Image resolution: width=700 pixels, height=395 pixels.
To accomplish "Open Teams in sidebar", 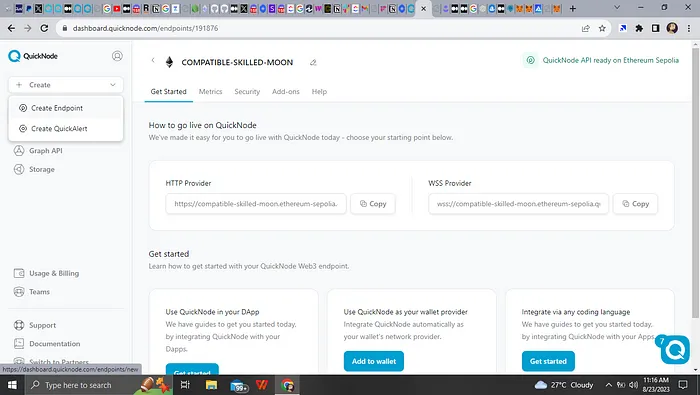I will pos(39,292).
